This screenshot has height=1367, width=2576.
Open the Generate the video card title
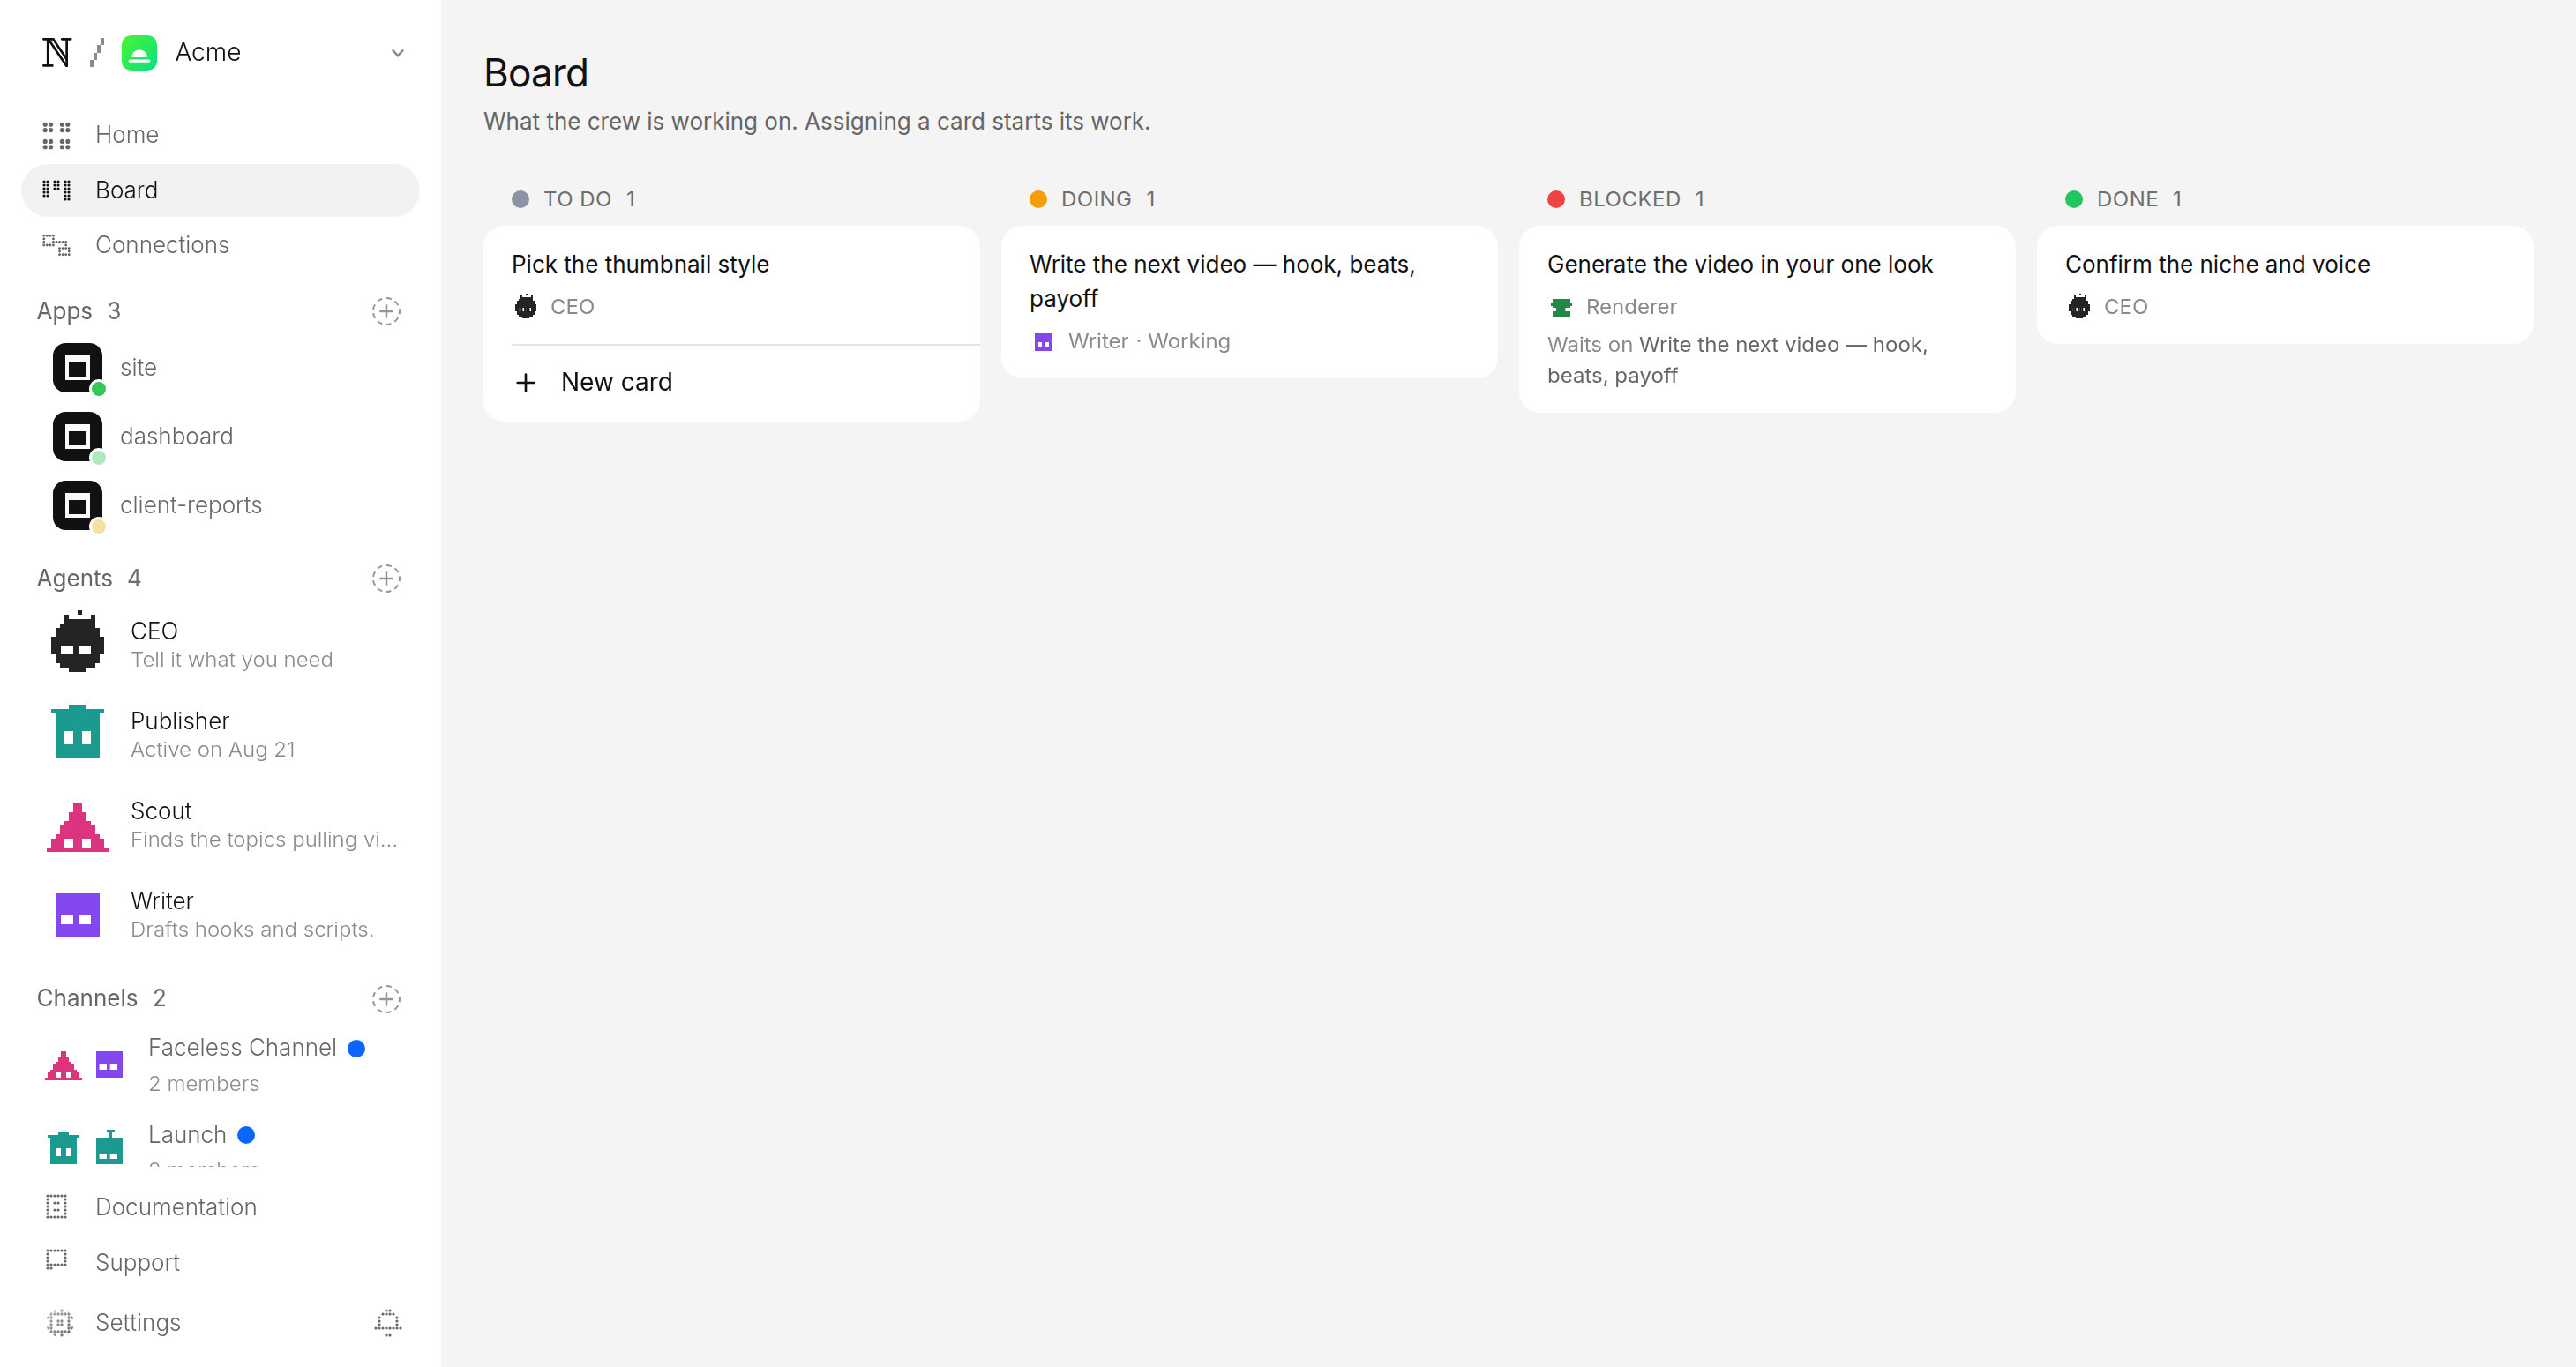coord(1739,264)
